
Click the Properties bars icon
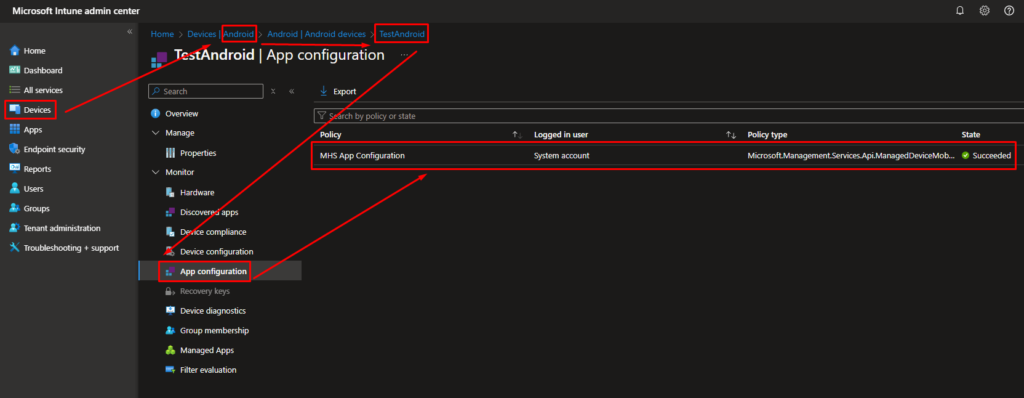(x=170, y=153)
